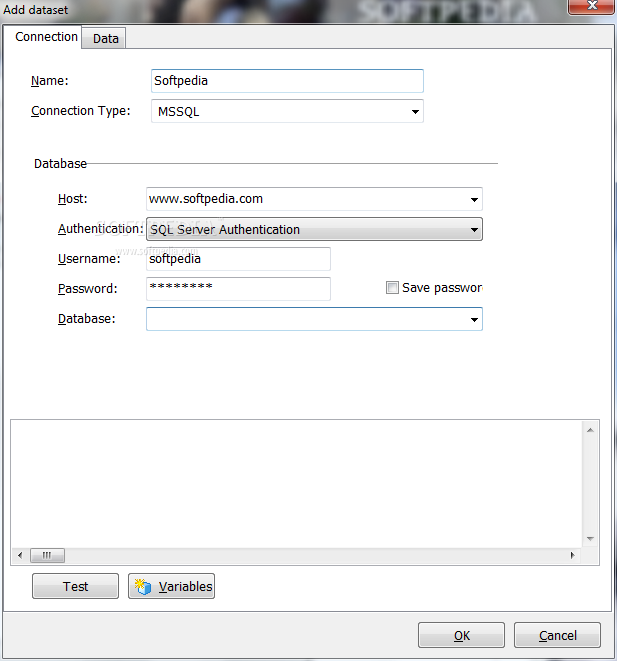Expand the Host dropdown list
The height and width of the screenshot is (661, 617).
474,199
